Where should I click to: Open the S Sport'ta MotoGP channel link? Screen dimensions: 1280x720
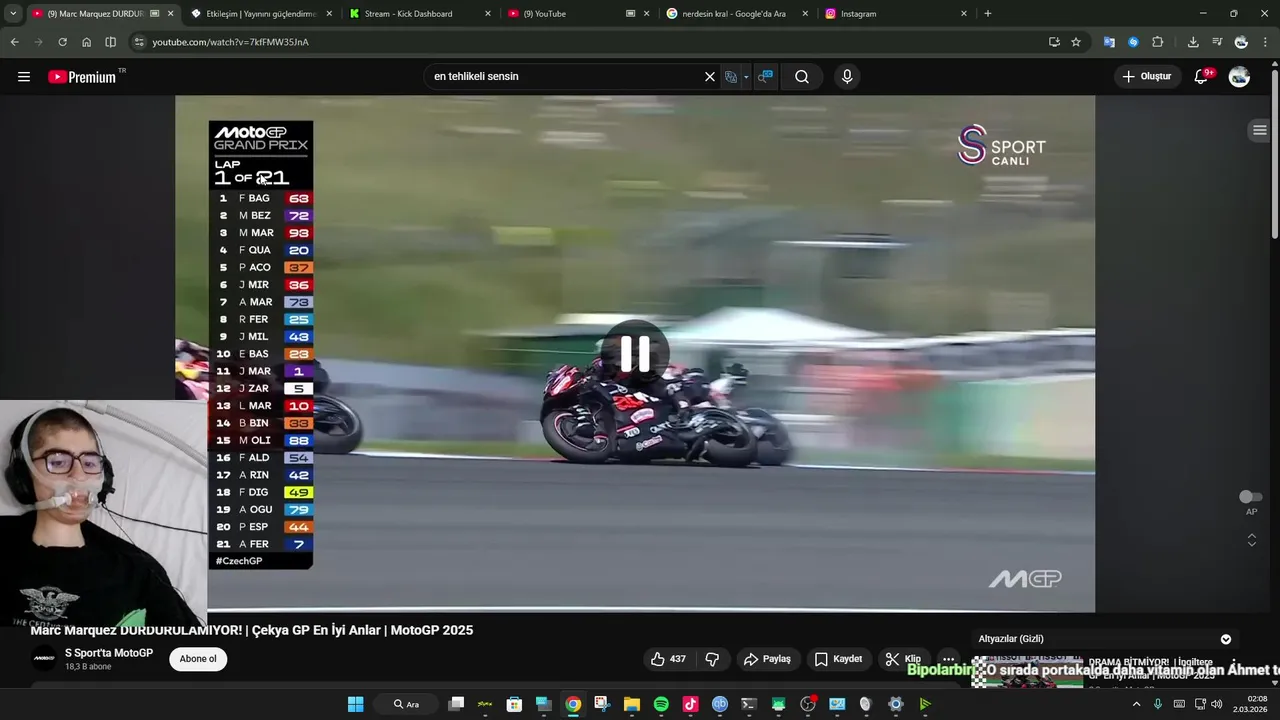(x=109, y=653)
